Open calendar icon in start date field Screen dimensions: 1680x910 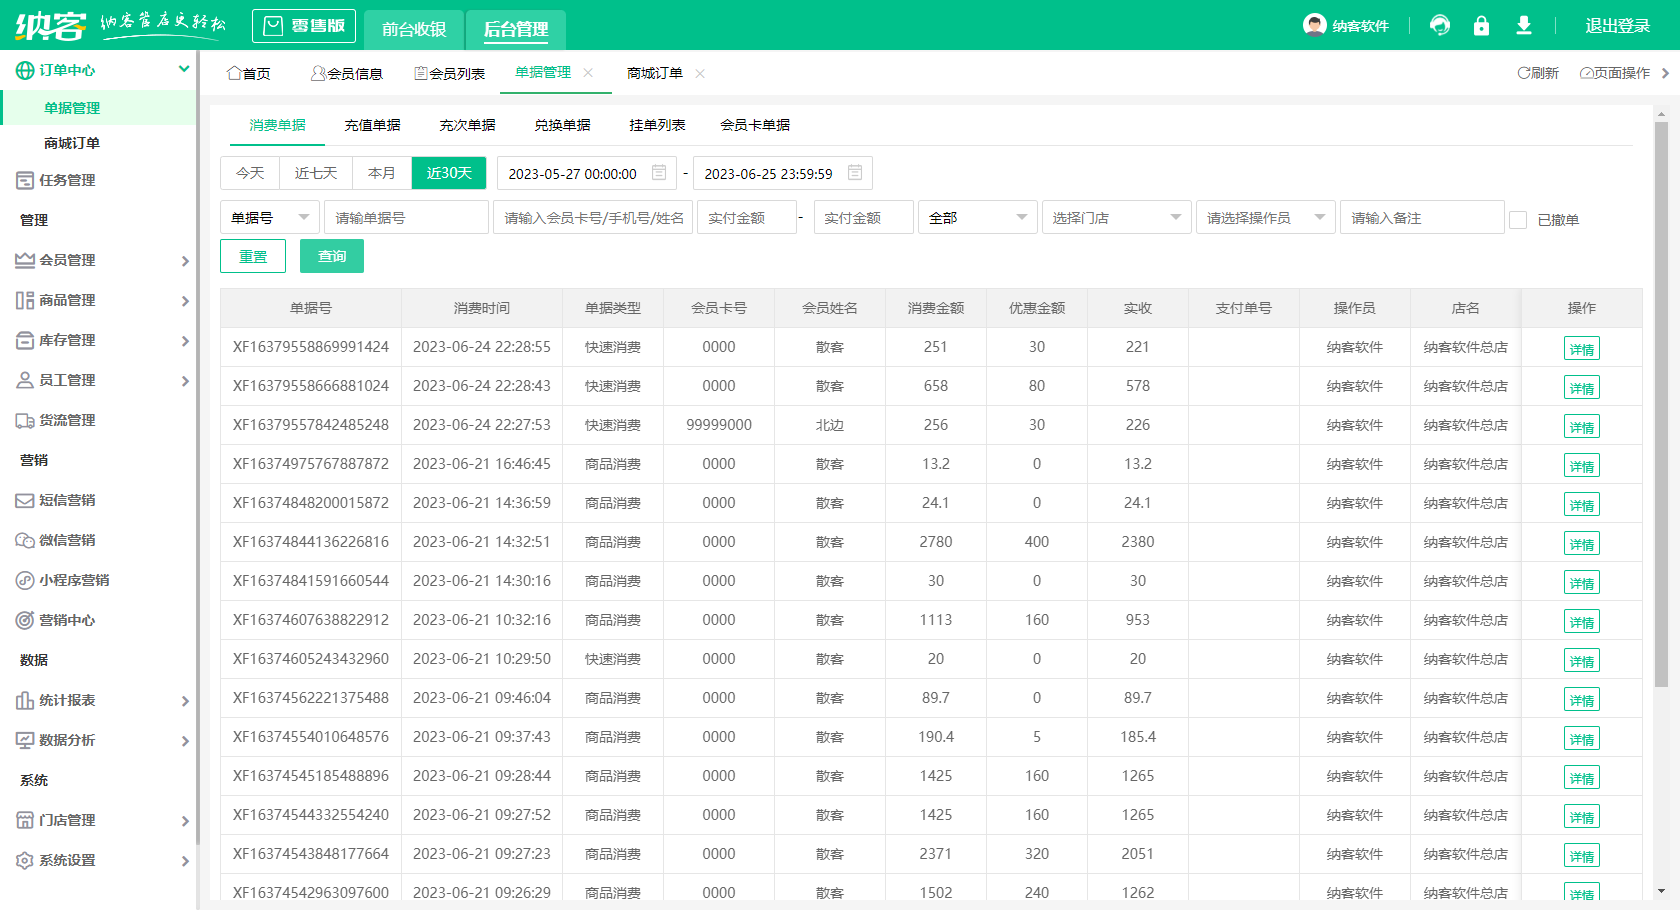click(659, 173)
